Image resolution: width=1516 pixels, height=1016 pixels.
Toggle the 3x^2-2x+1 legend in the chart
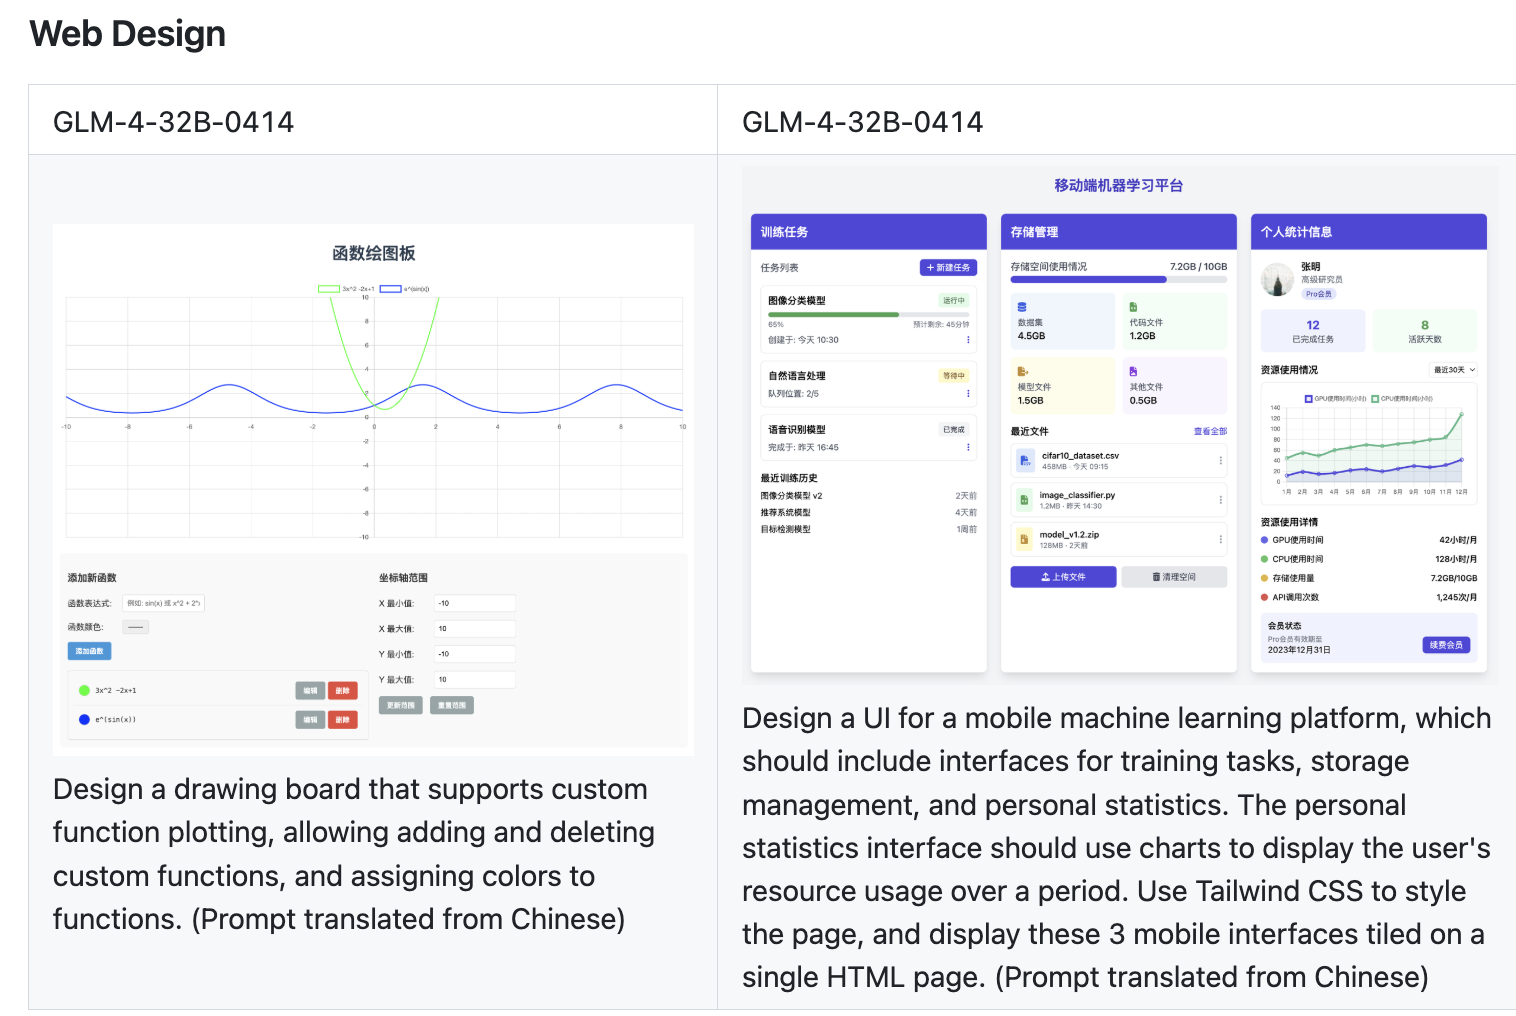click(x=329, y=289)
